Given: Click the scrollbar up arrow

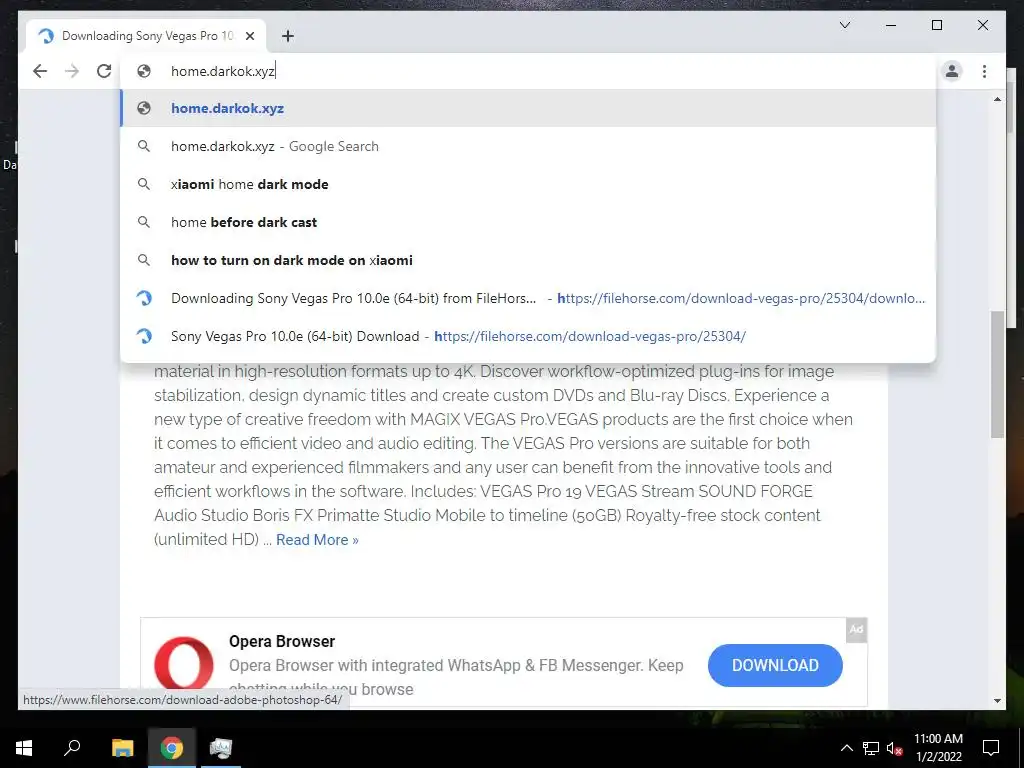Looking at the screenshot, I should (997, 99).
